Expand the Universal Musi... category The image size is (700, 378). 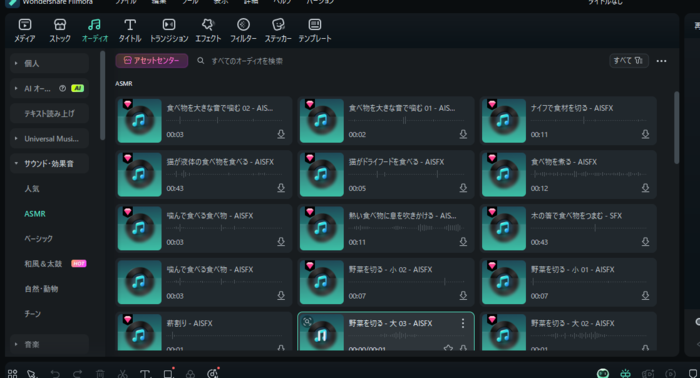pos(49,139)
